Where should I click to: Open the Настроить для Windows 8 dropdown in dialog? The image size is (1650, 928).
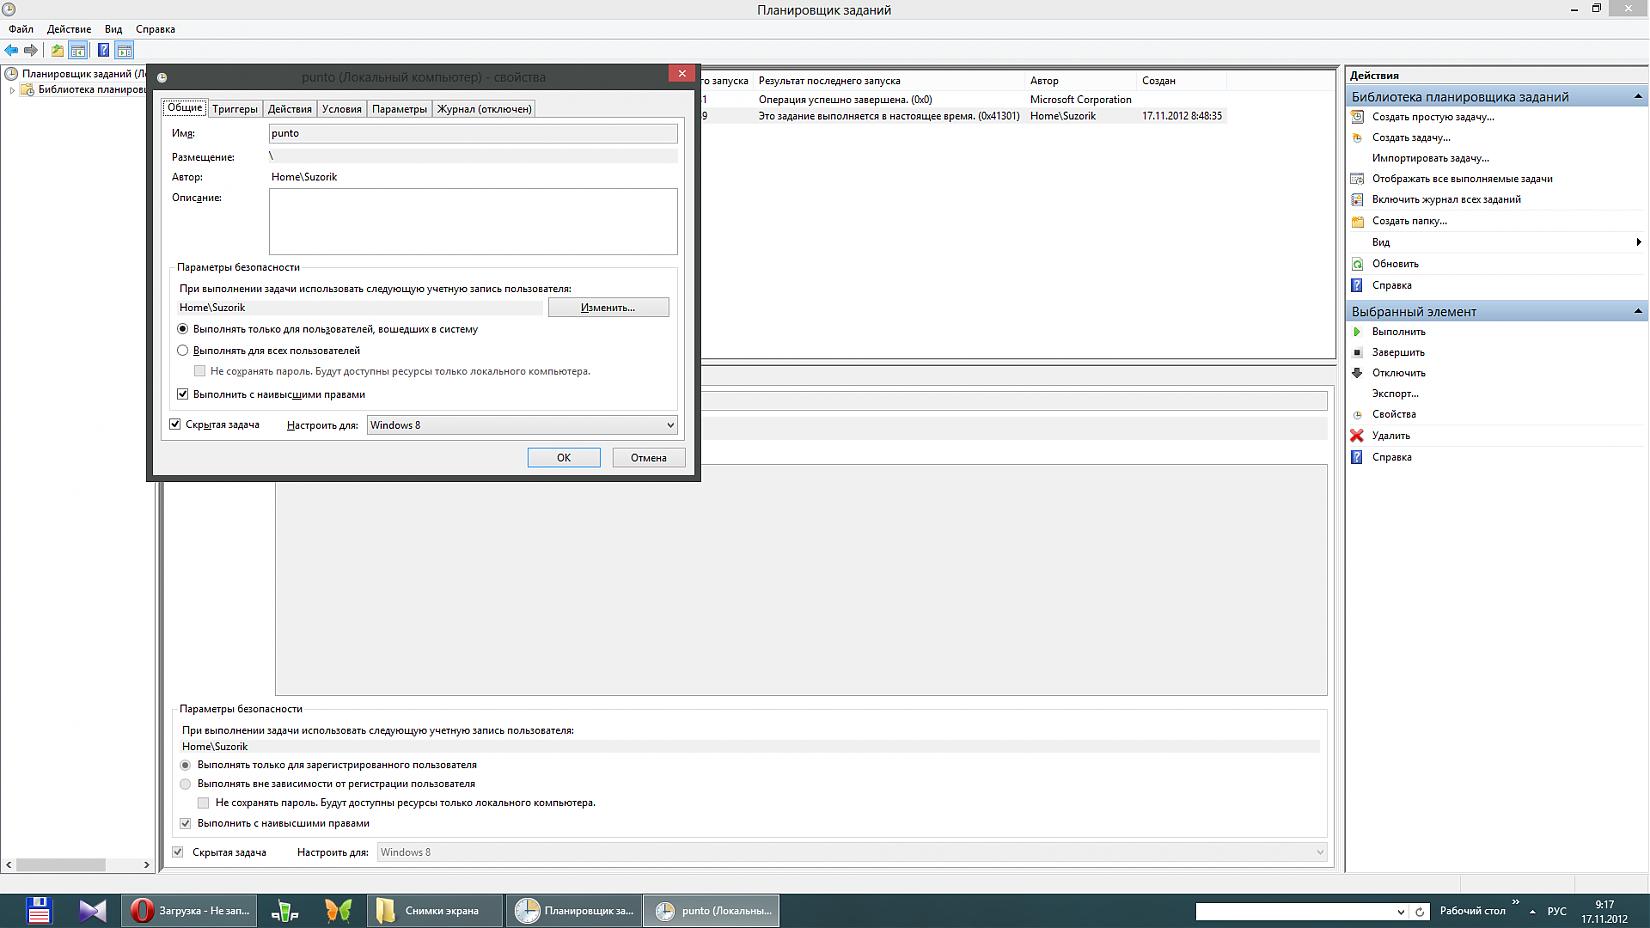(522, 425)
